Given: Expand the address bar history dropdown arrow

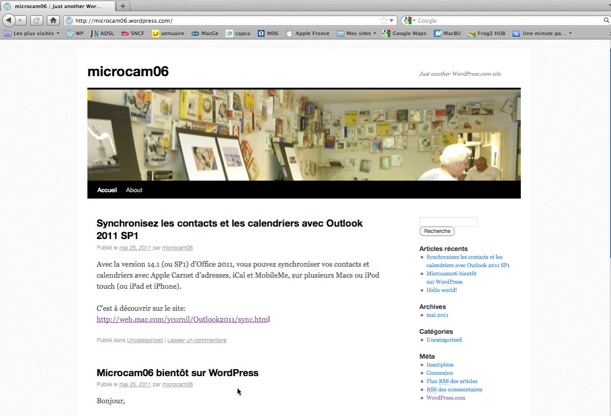Looking at the screenshot, I should (x=392, y=20).
